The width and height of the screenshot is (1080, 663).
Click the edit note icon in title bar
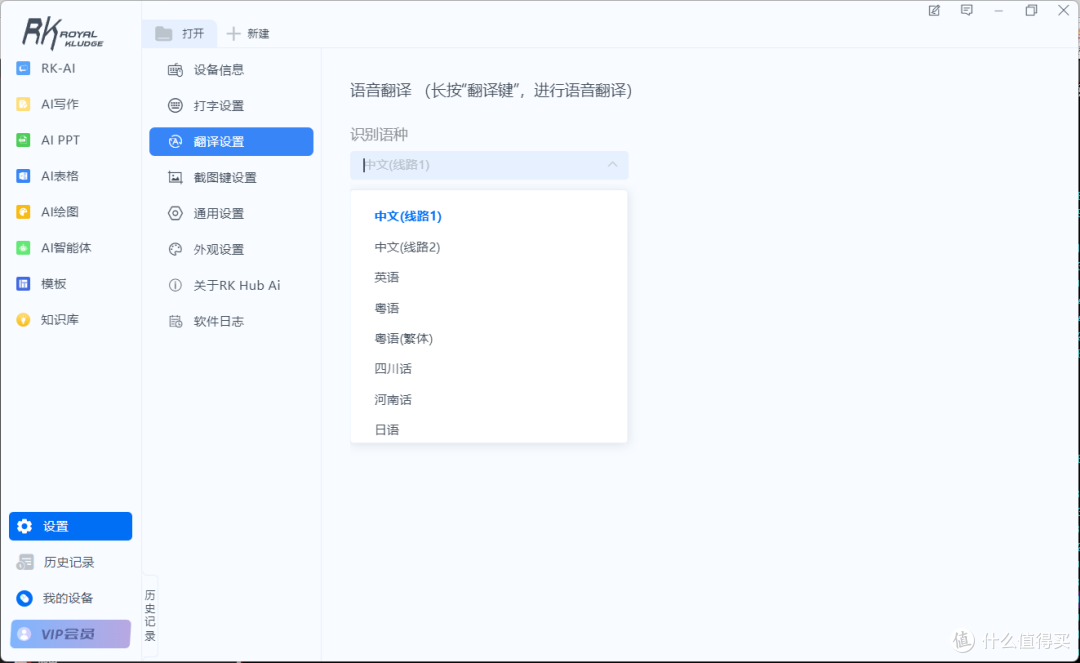[x=934, y=10]
